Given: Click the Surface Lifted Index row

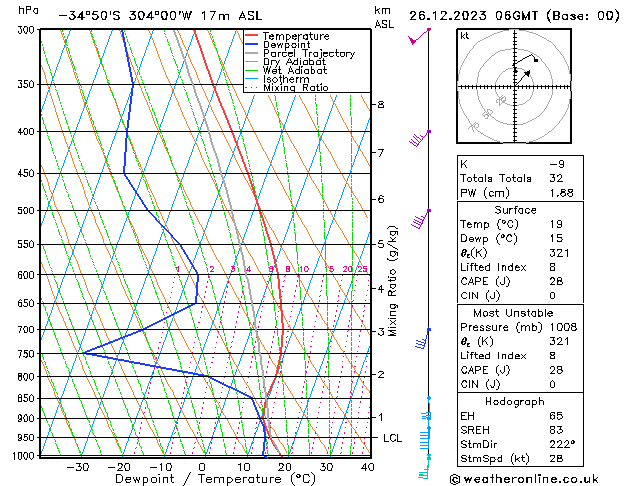Looking at the screenshot, I should click(520, 267).
